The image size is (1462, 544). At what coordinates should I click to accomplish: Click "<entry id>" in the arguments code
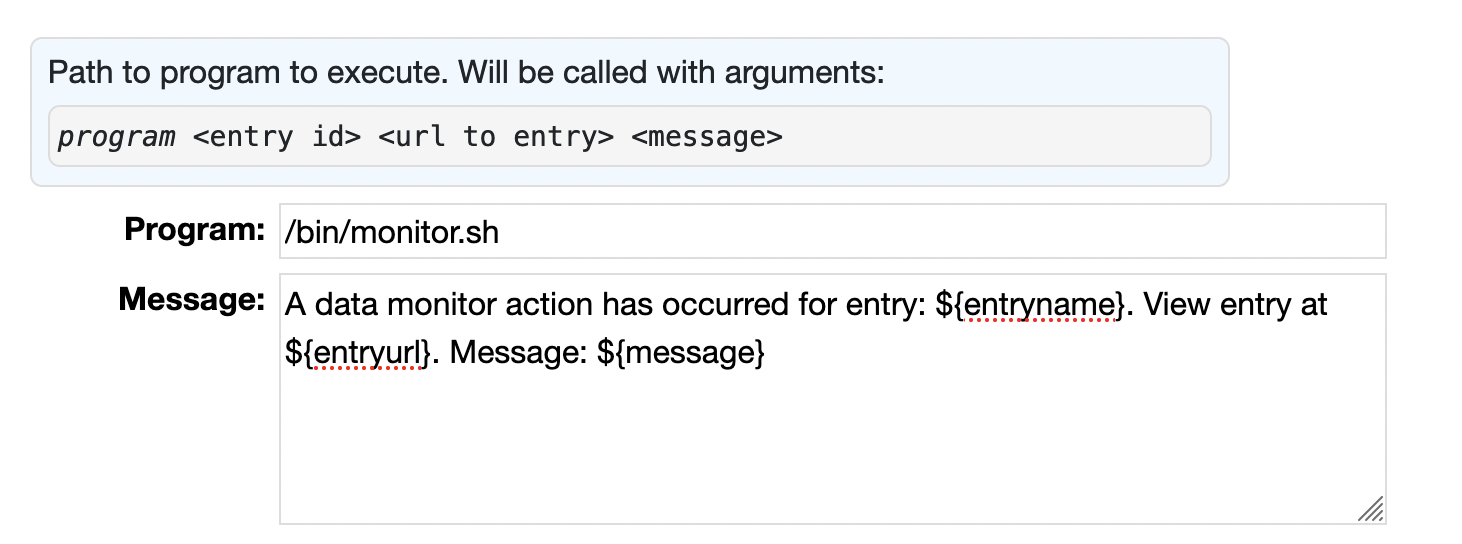point(277,136)
